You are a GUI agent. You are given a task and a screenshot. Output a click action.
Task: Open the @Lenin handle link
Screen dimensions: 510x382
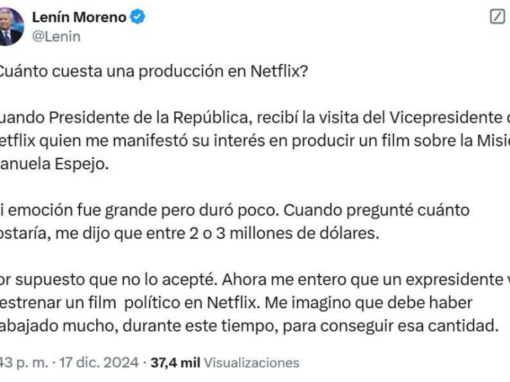(x=56, y=37)
